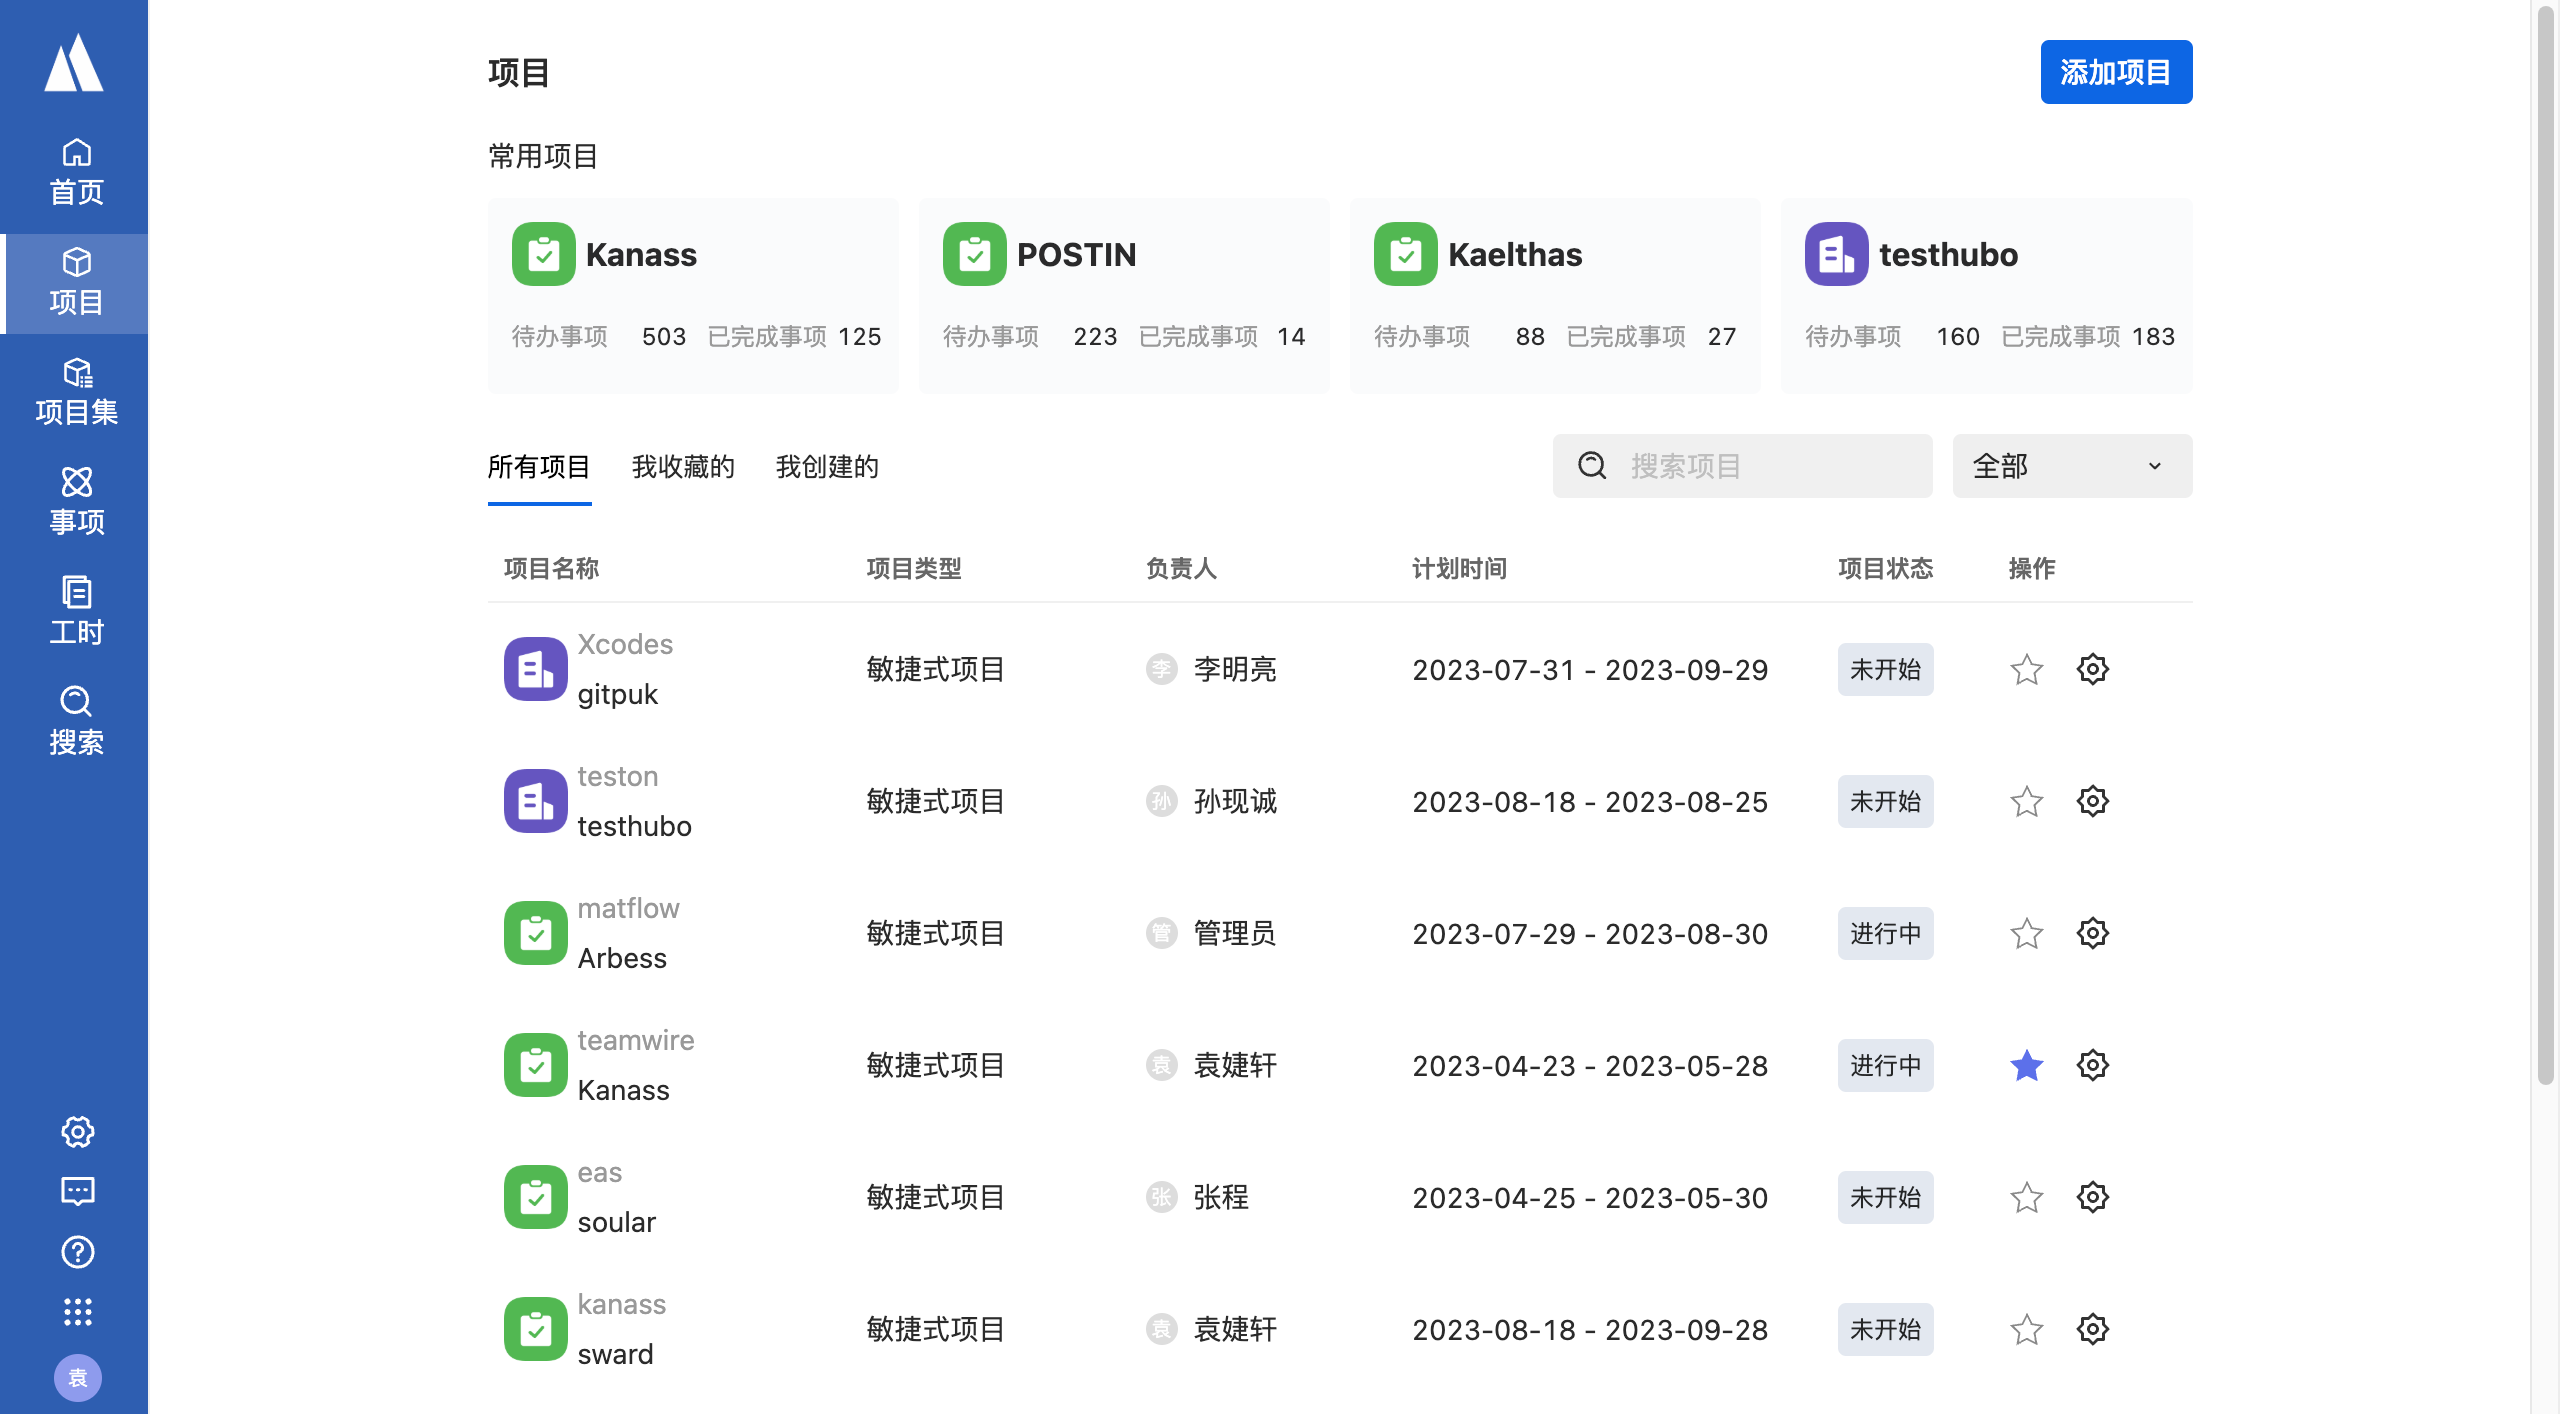Expand the 全部 filter dropdown

click(x=2071, y=465)
